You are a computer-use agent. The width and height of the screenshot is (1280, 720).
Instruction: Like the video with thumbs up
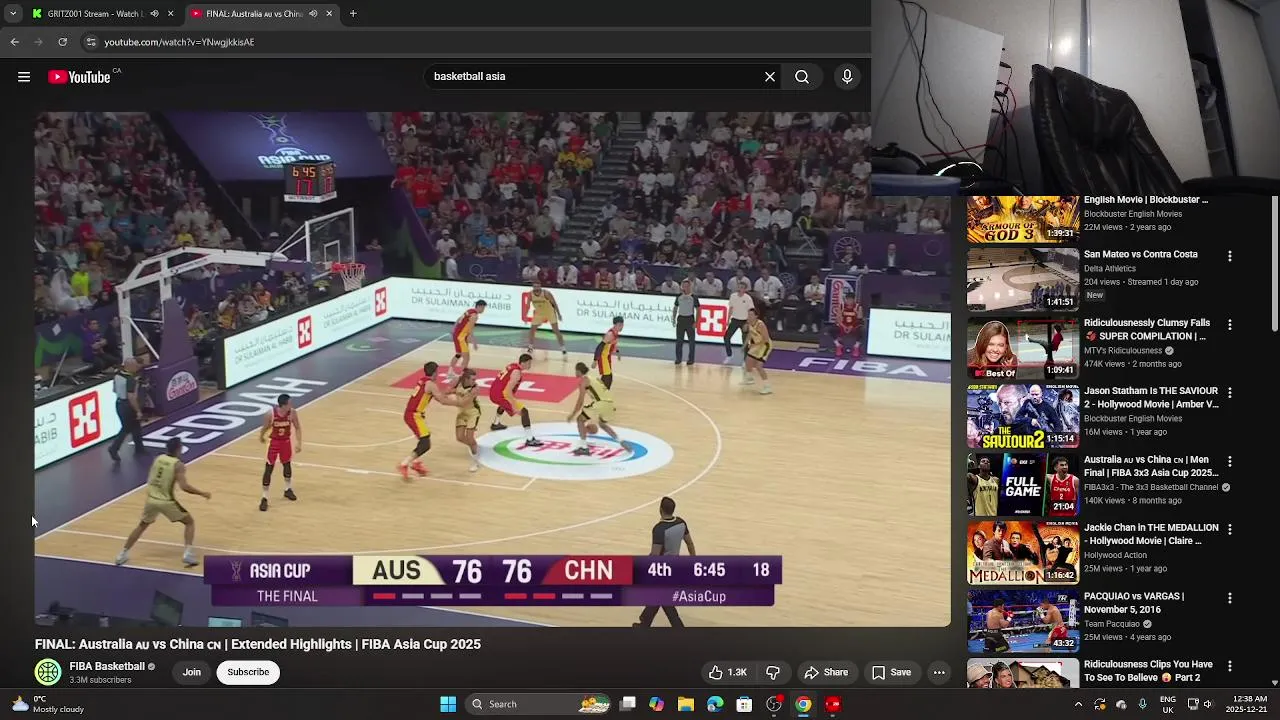(x=727, y=673)
